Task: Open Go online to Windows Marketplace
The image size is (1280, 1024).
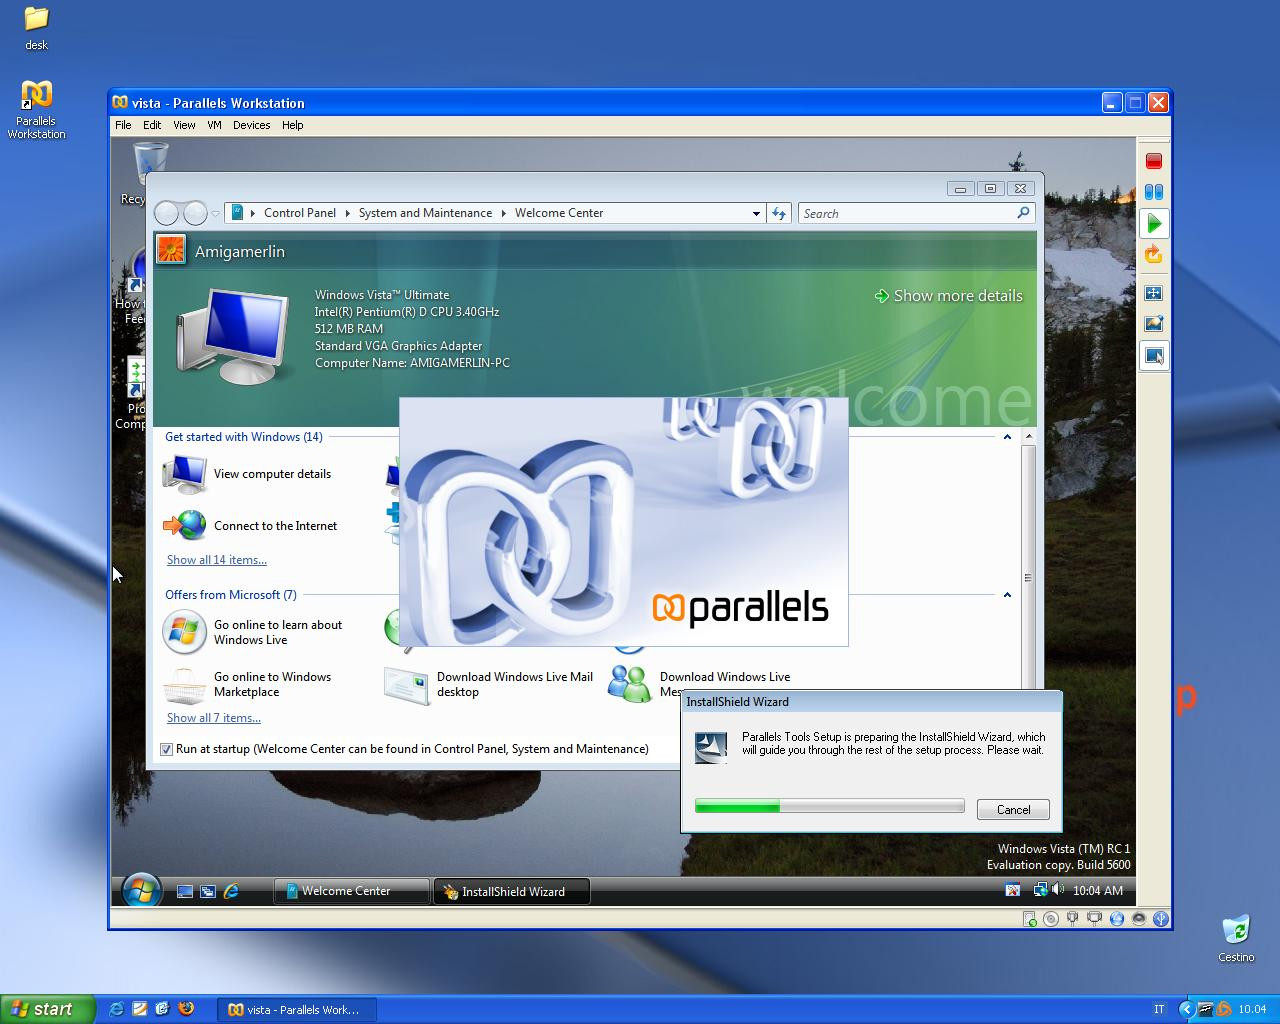Action: (x=248, y=684)
